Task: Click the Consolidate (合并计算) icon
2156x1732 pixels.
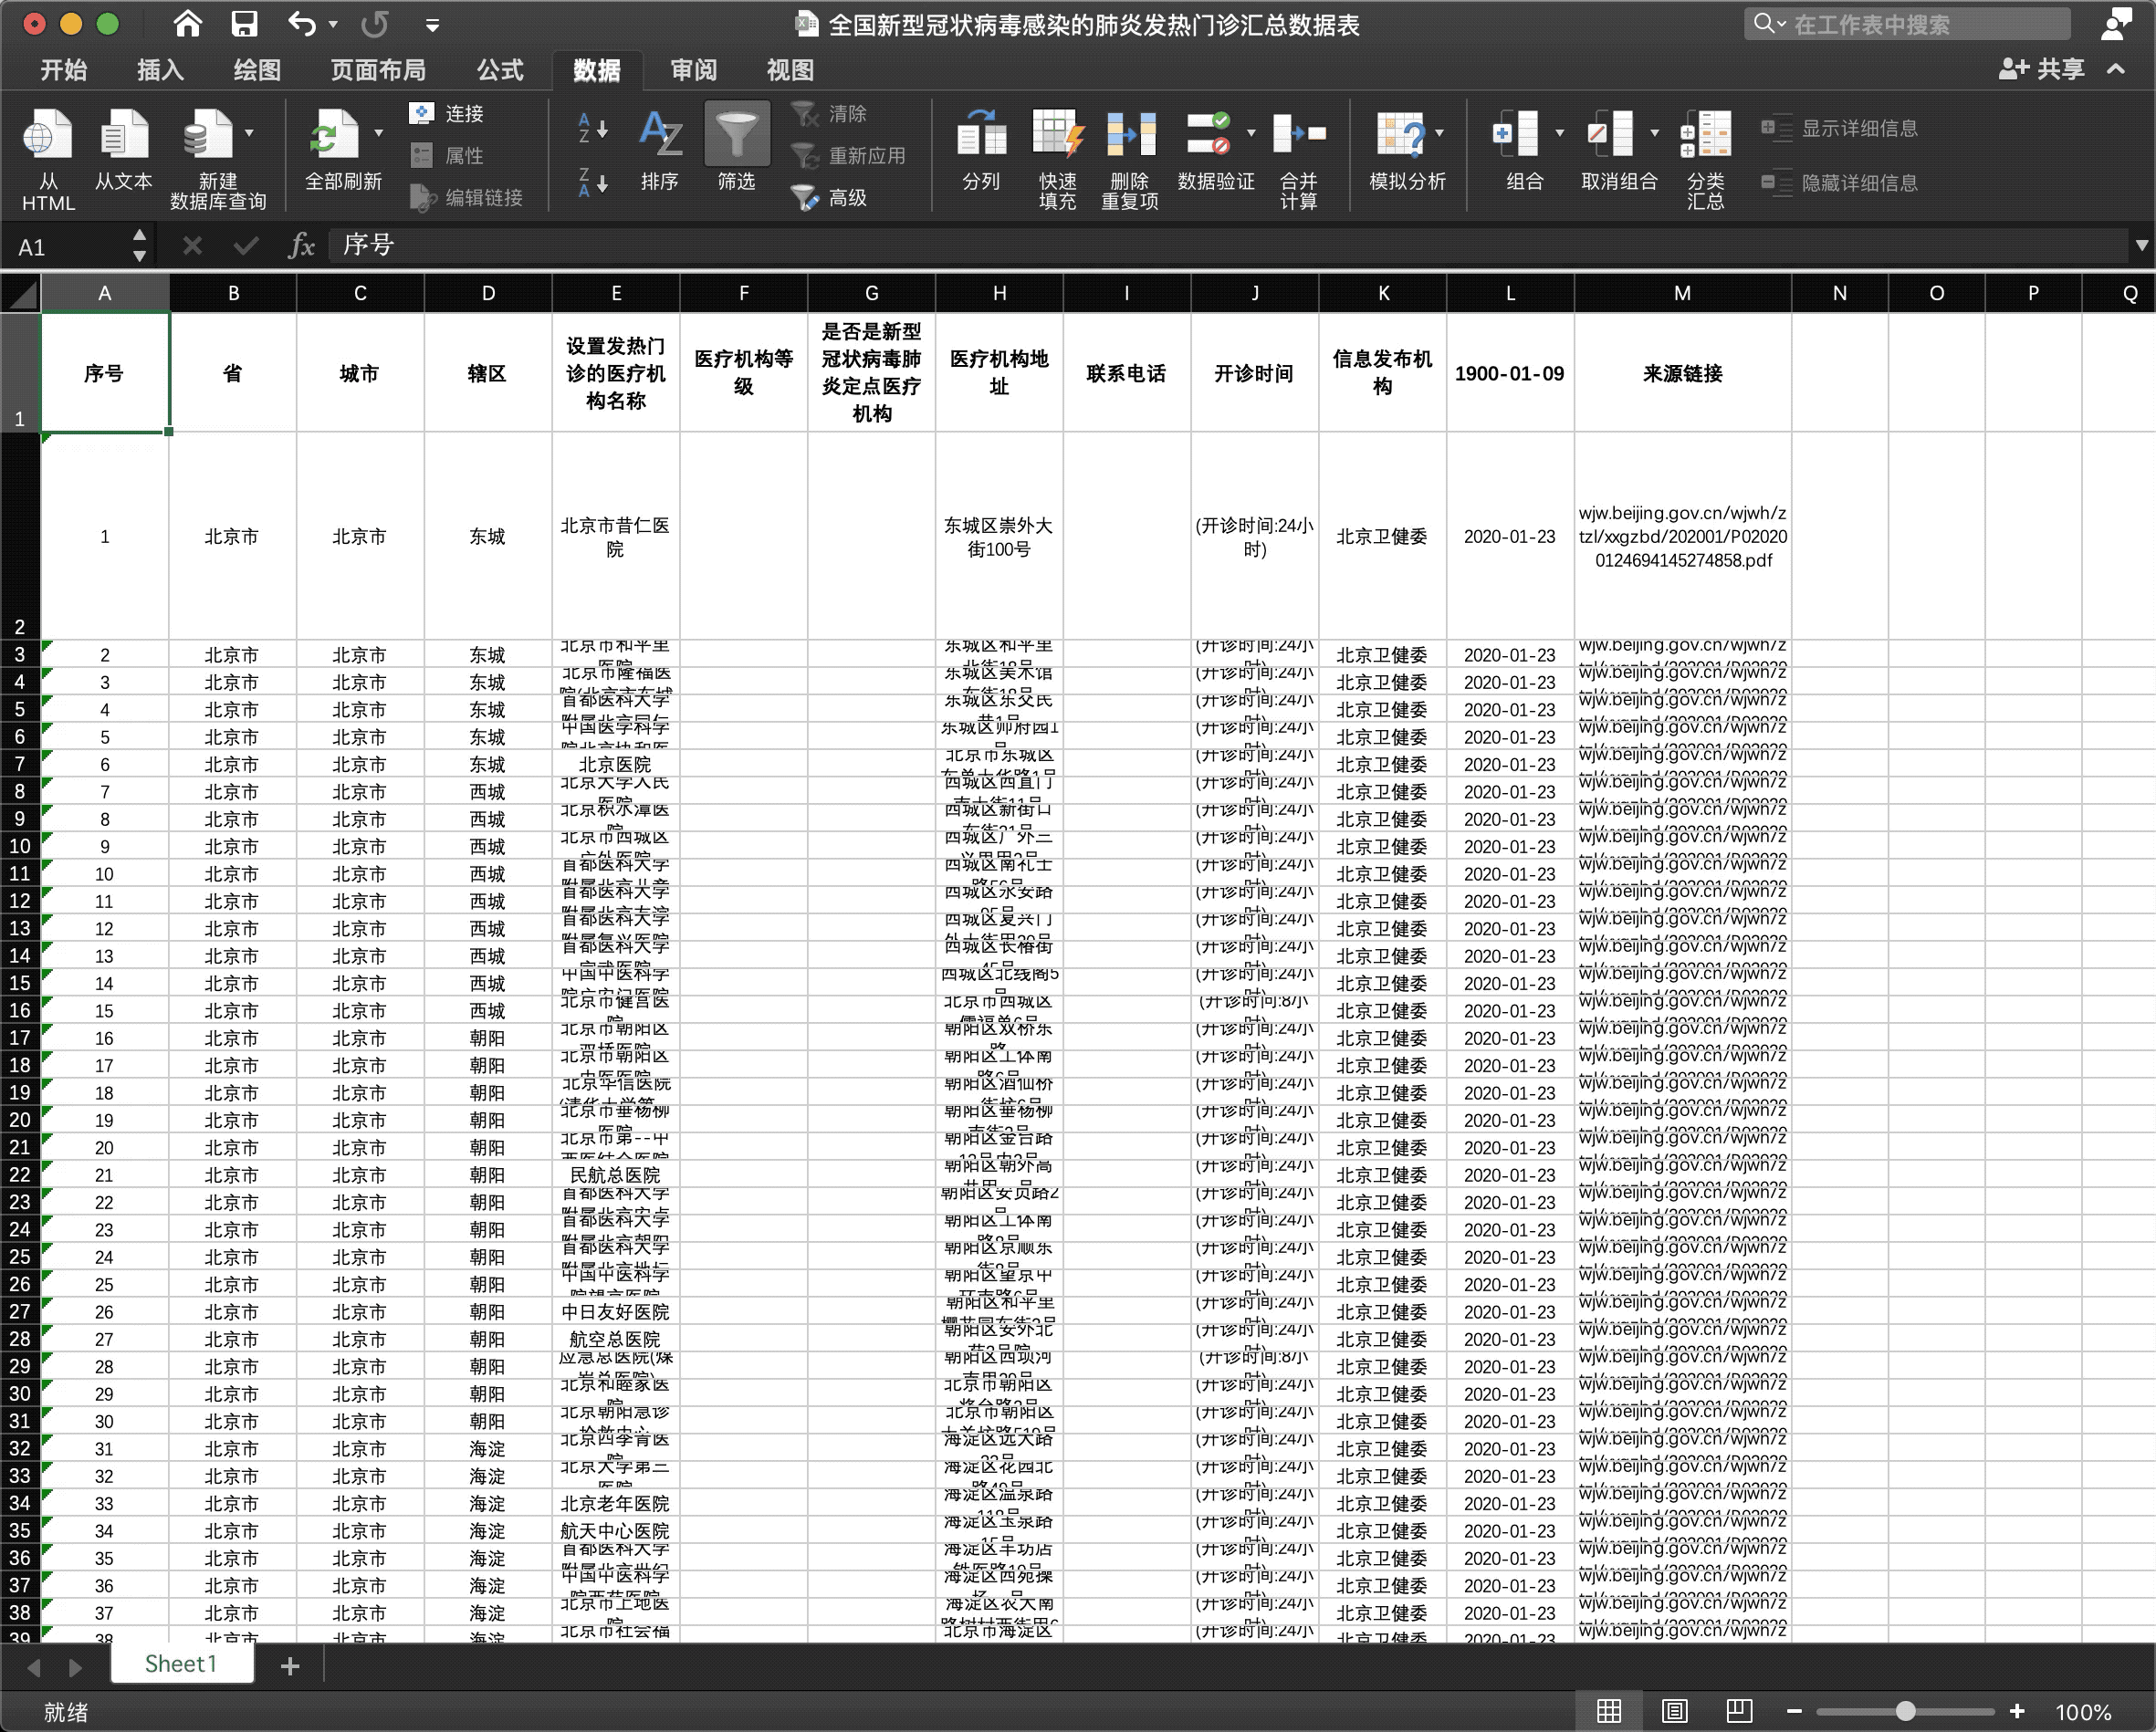Action: pos(1298,136)
